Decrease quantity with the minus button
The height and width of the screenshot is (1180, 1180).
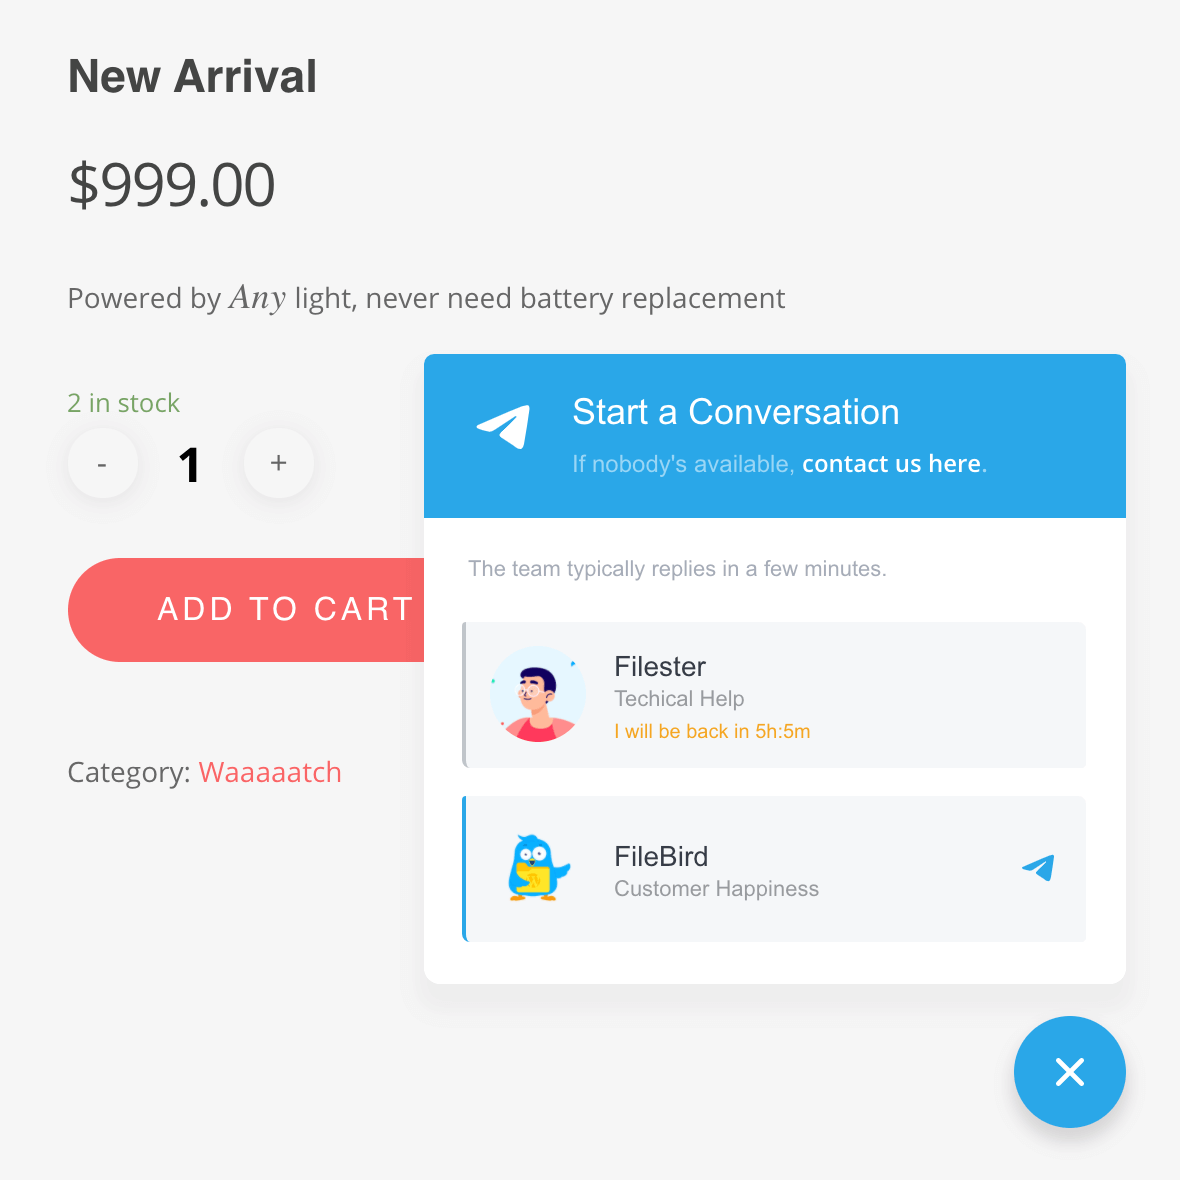click(x=102, y=464)
